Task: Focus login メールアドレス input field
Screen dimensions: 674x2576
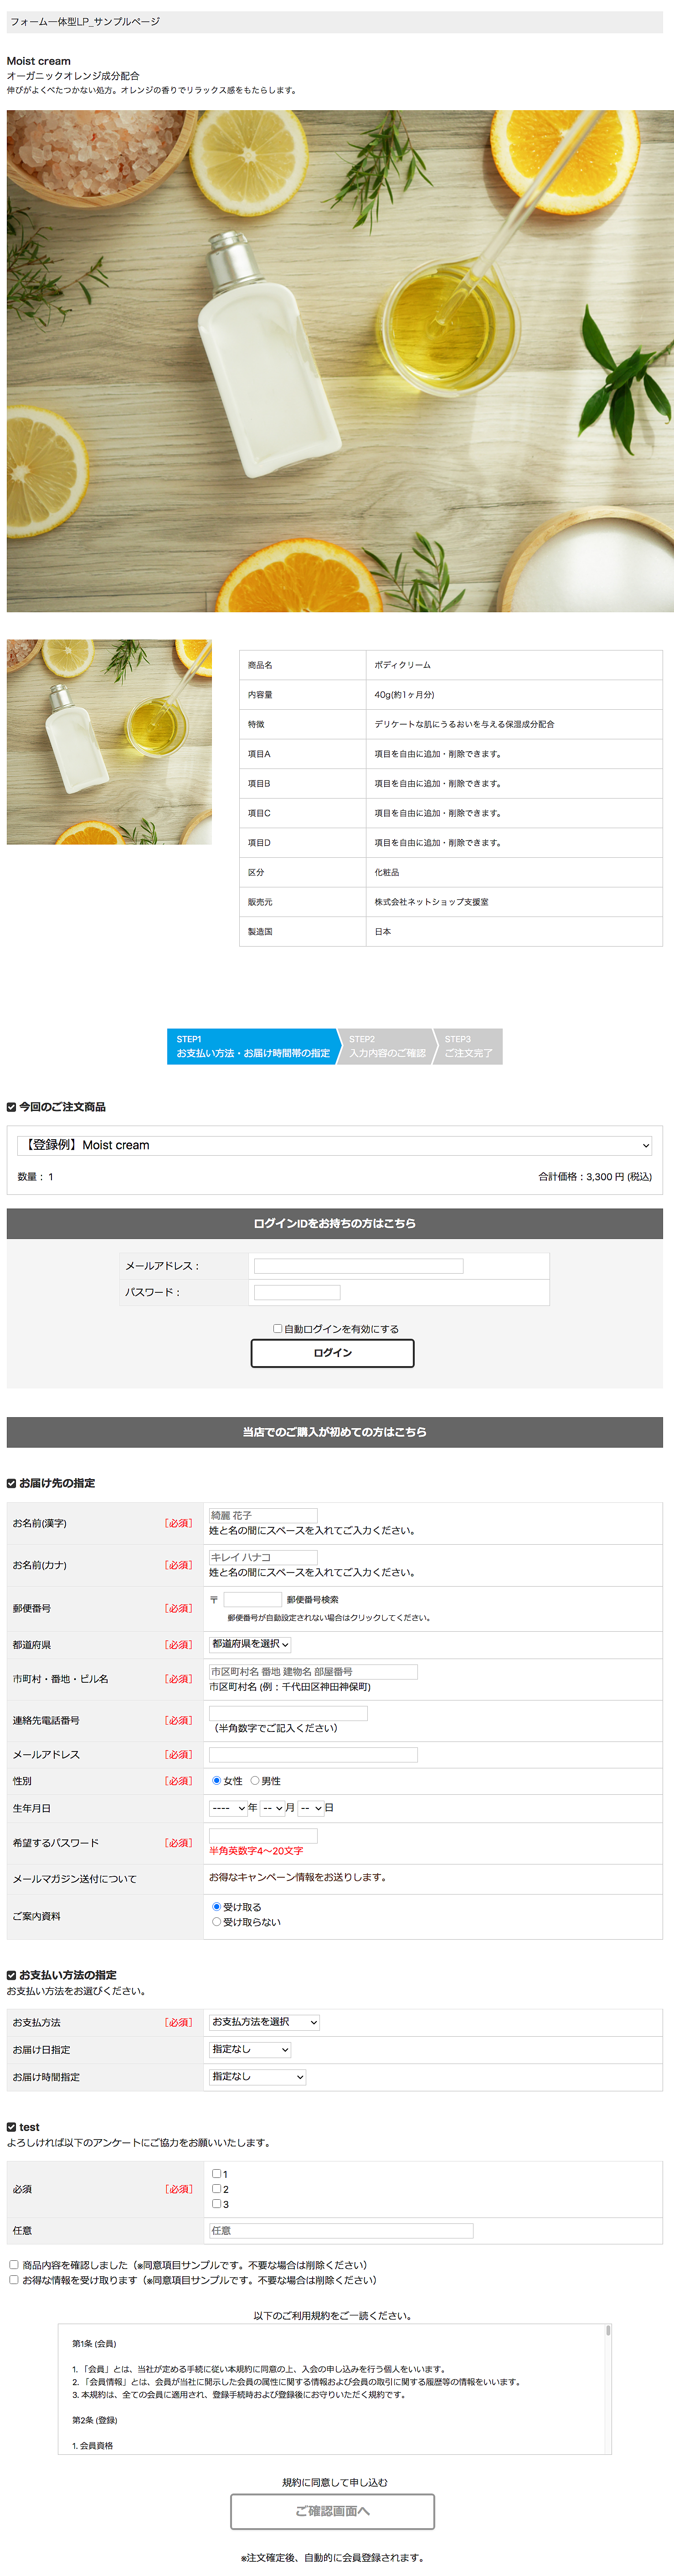Action: point(359,1266)
